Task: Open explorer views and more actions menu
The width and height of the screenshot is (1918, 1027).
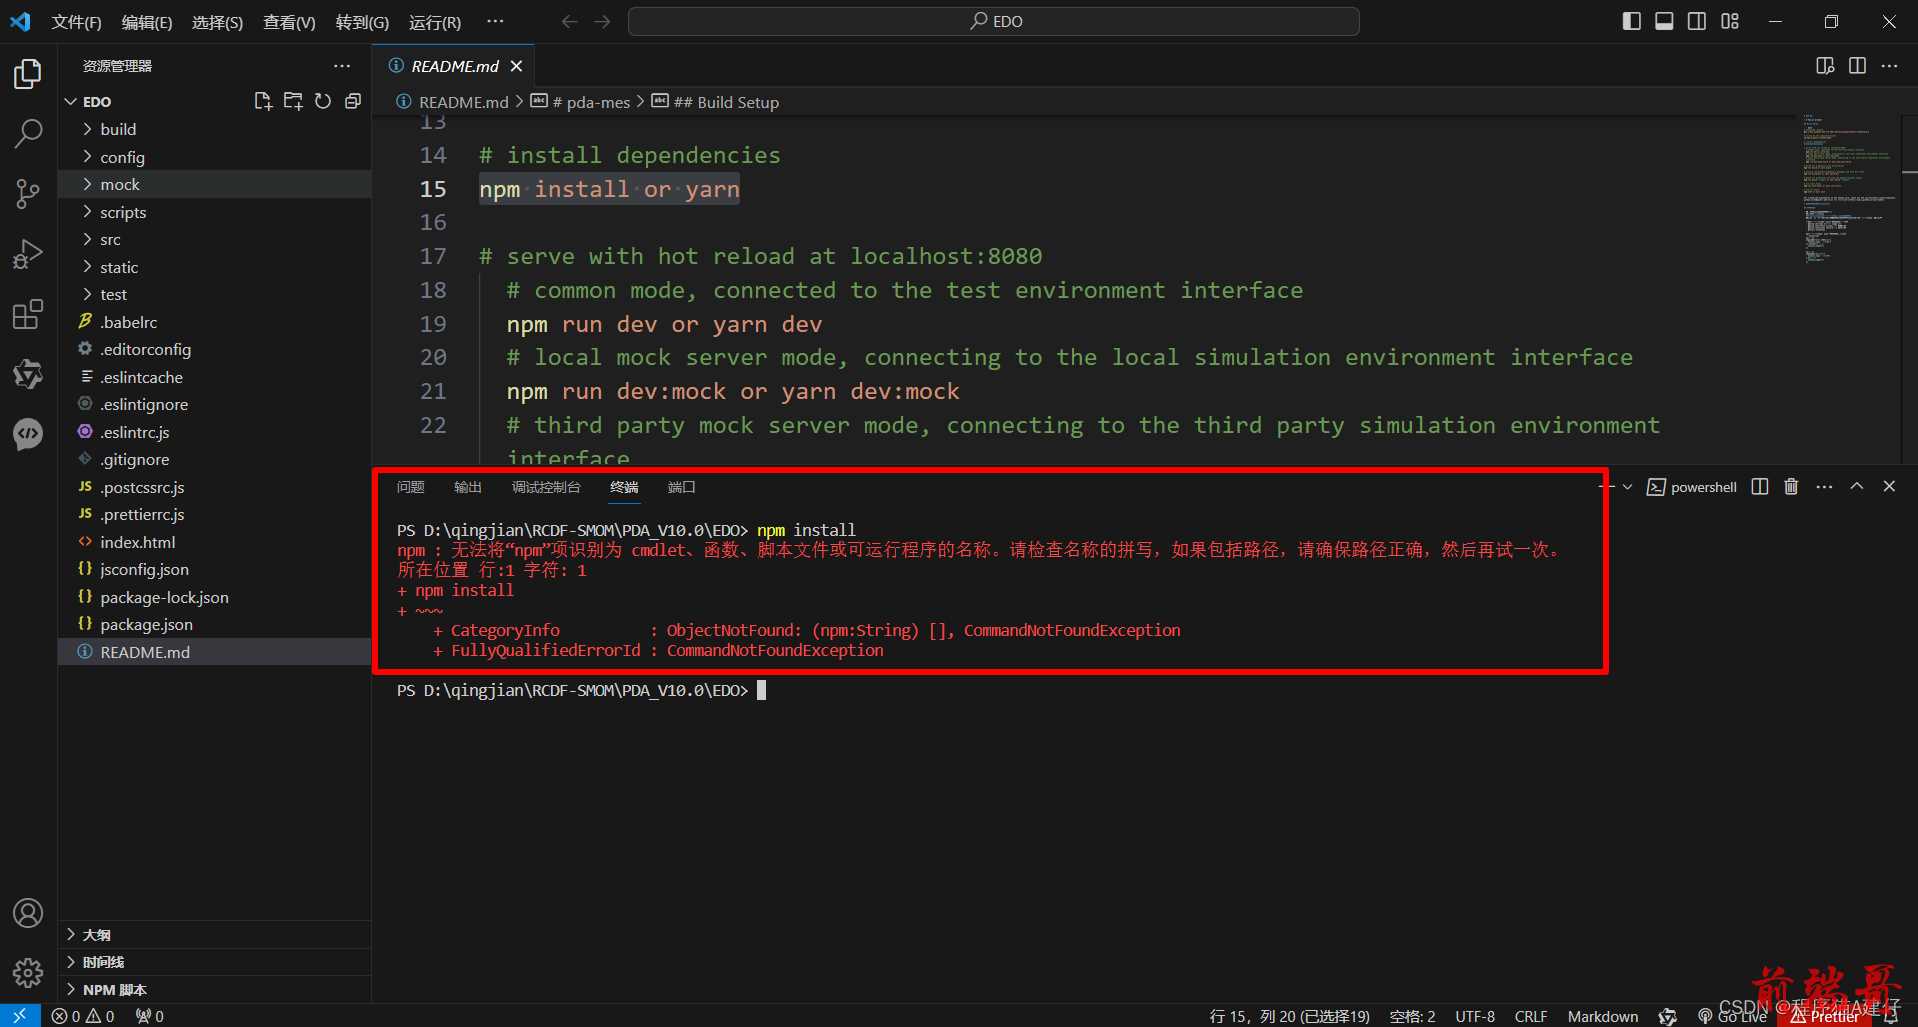Action: coord(342,66)
